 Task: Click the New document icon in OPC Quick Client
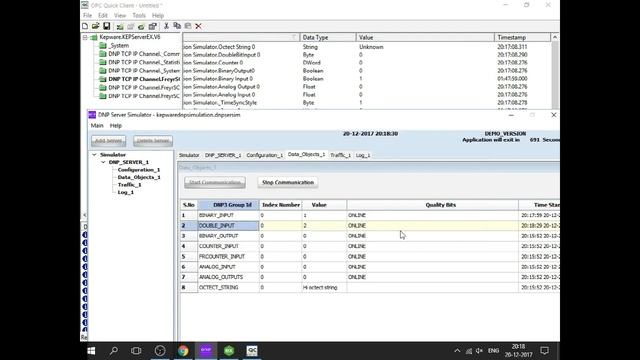[85, 26]
